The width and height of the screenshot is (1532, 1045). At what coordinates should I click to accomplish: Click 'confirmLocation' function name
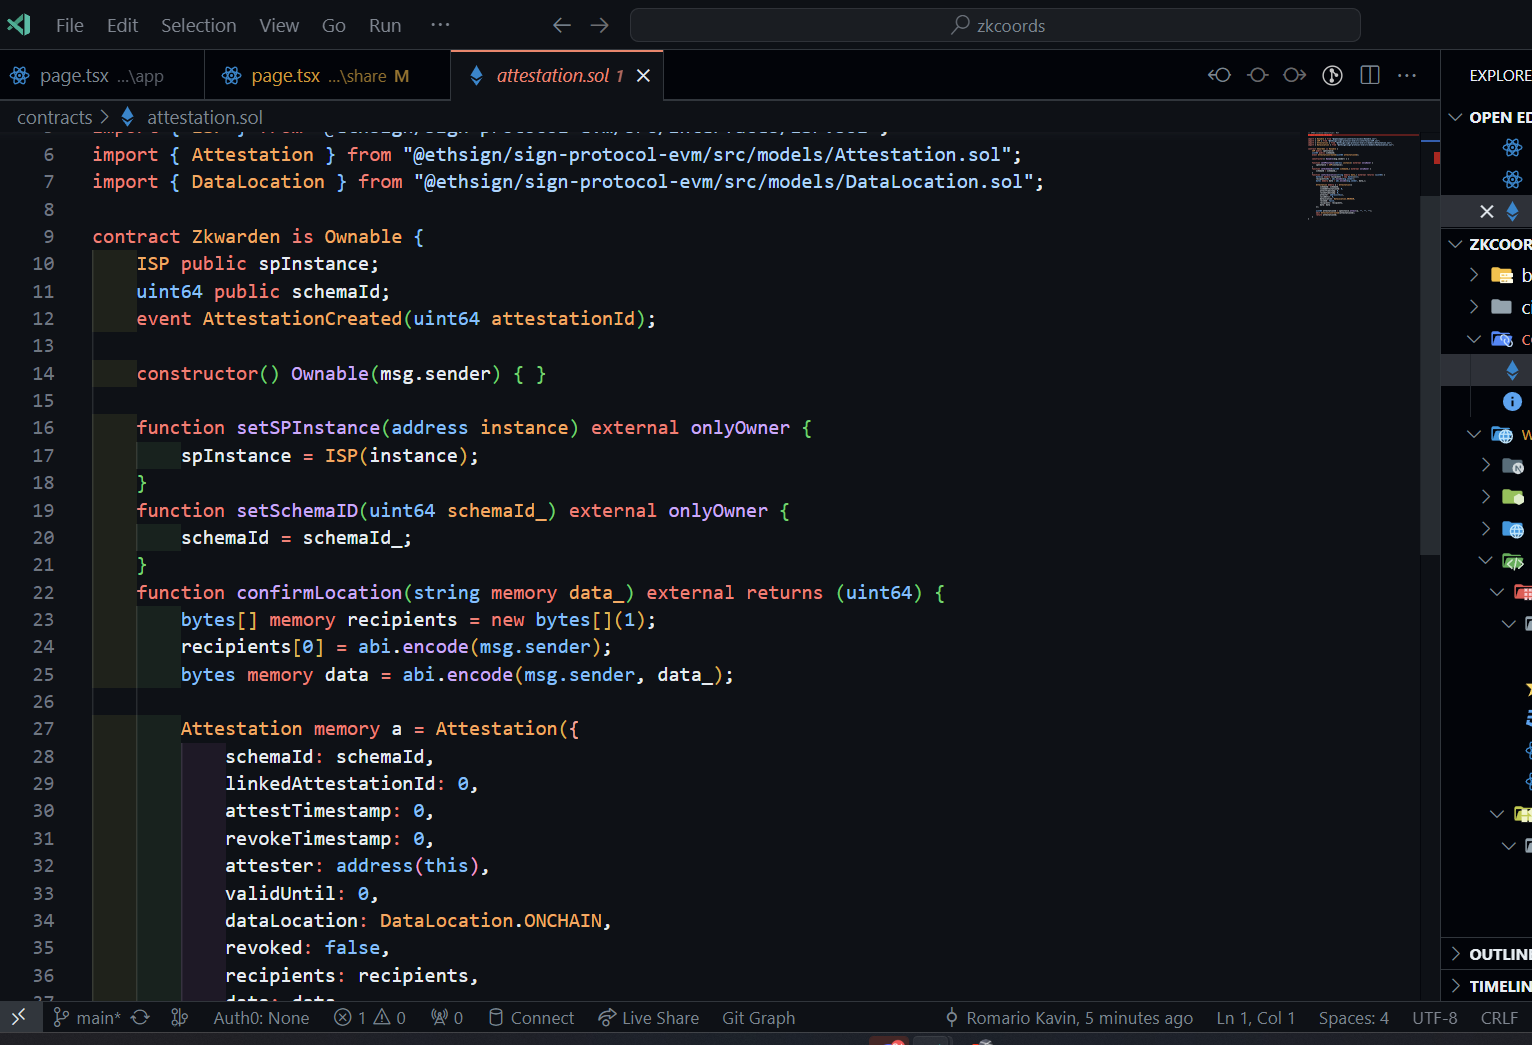click(319, 593)
